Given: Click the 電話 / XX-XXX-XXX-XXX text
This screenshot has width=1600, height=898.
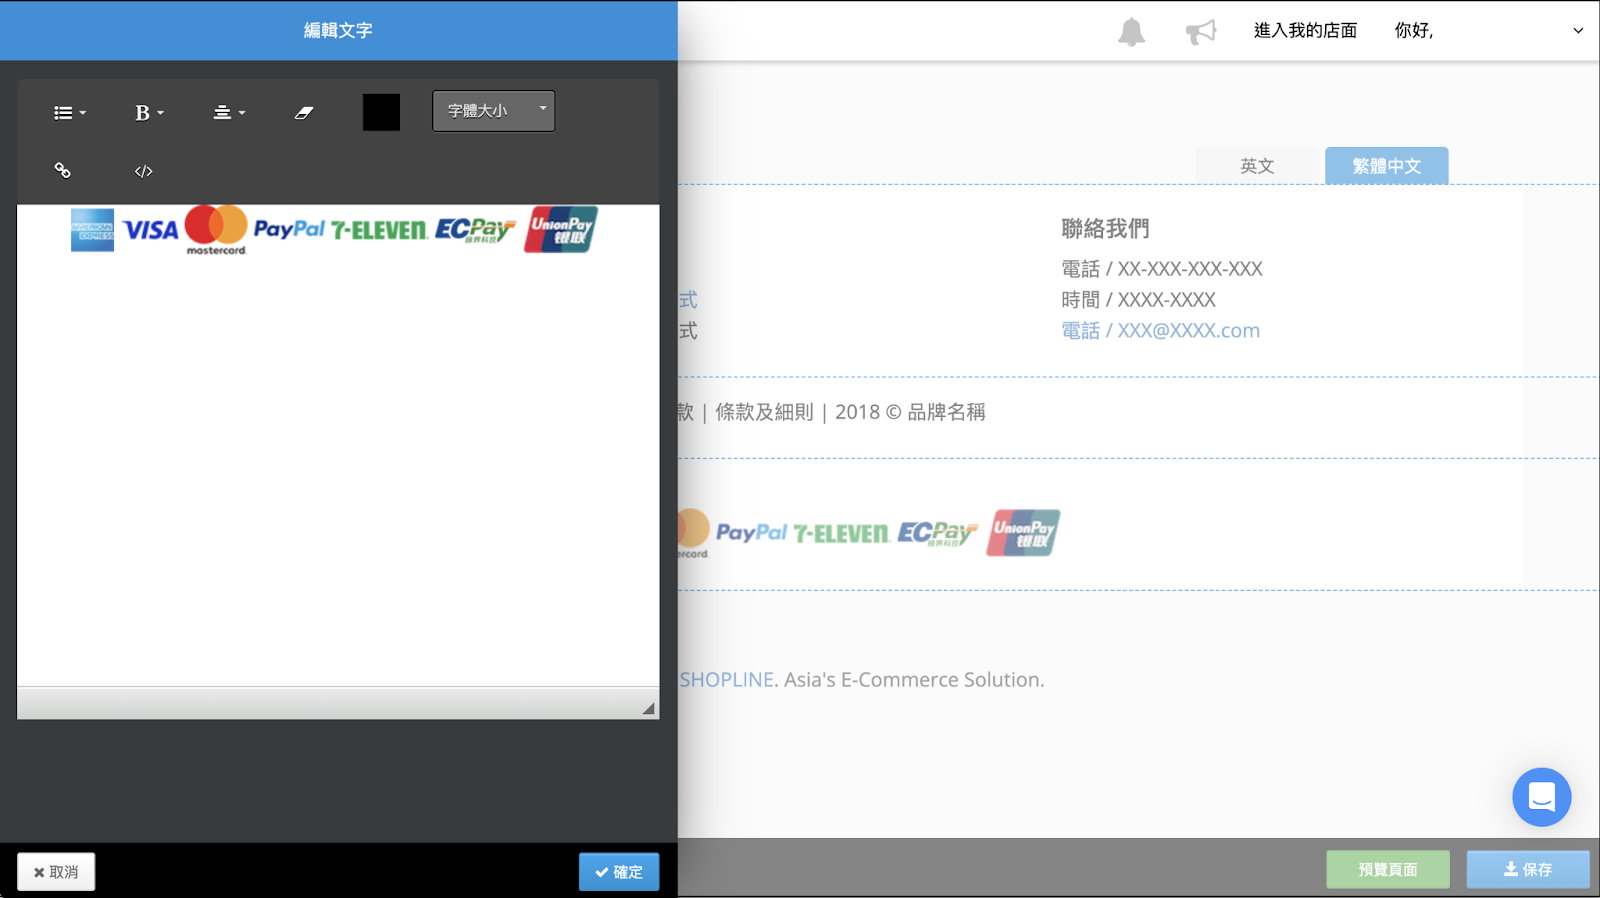Looking at the screenshot, I should pos(1161,269).
